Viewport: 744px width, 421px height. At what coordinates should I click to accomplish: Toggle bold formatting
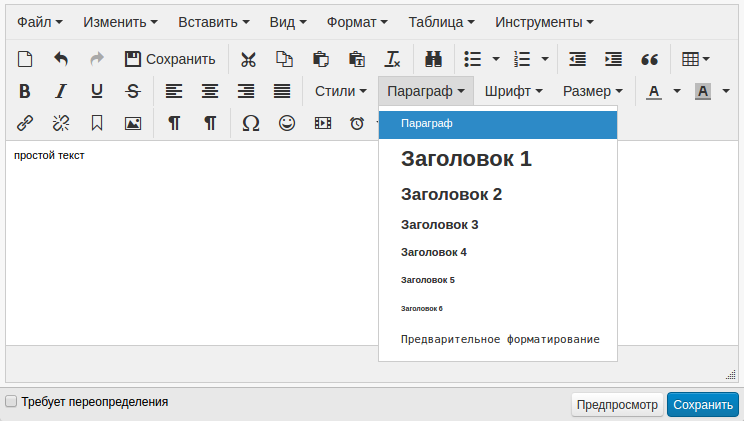tap(25, 91)
